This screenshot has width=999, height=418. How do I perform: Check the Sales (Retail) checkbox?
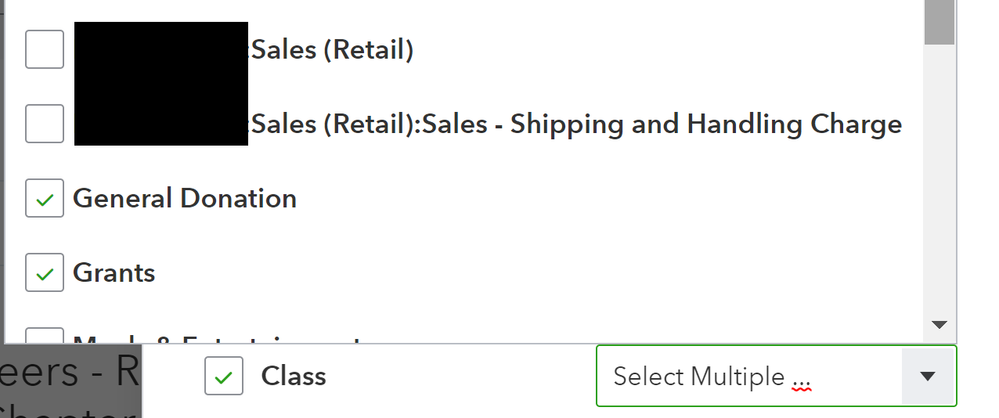[x=44, y=49]
